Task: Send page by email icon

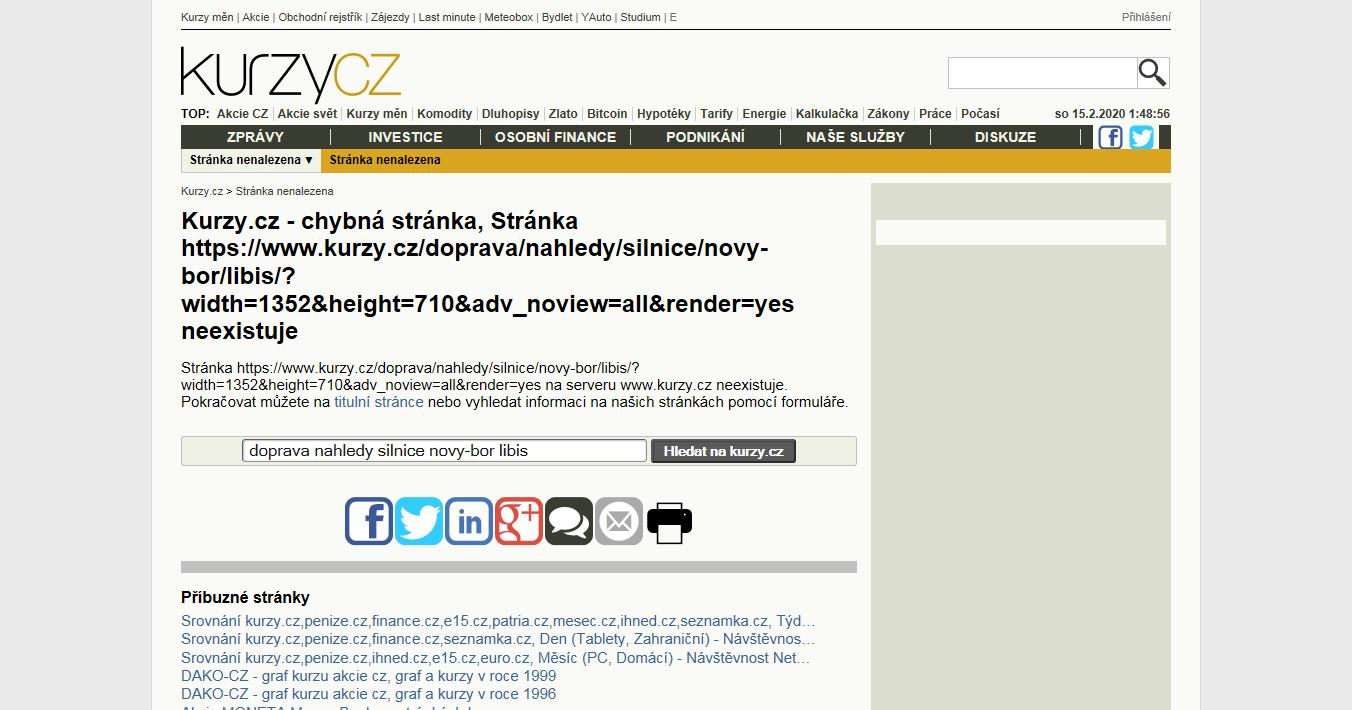Action: tap(619, 521)
